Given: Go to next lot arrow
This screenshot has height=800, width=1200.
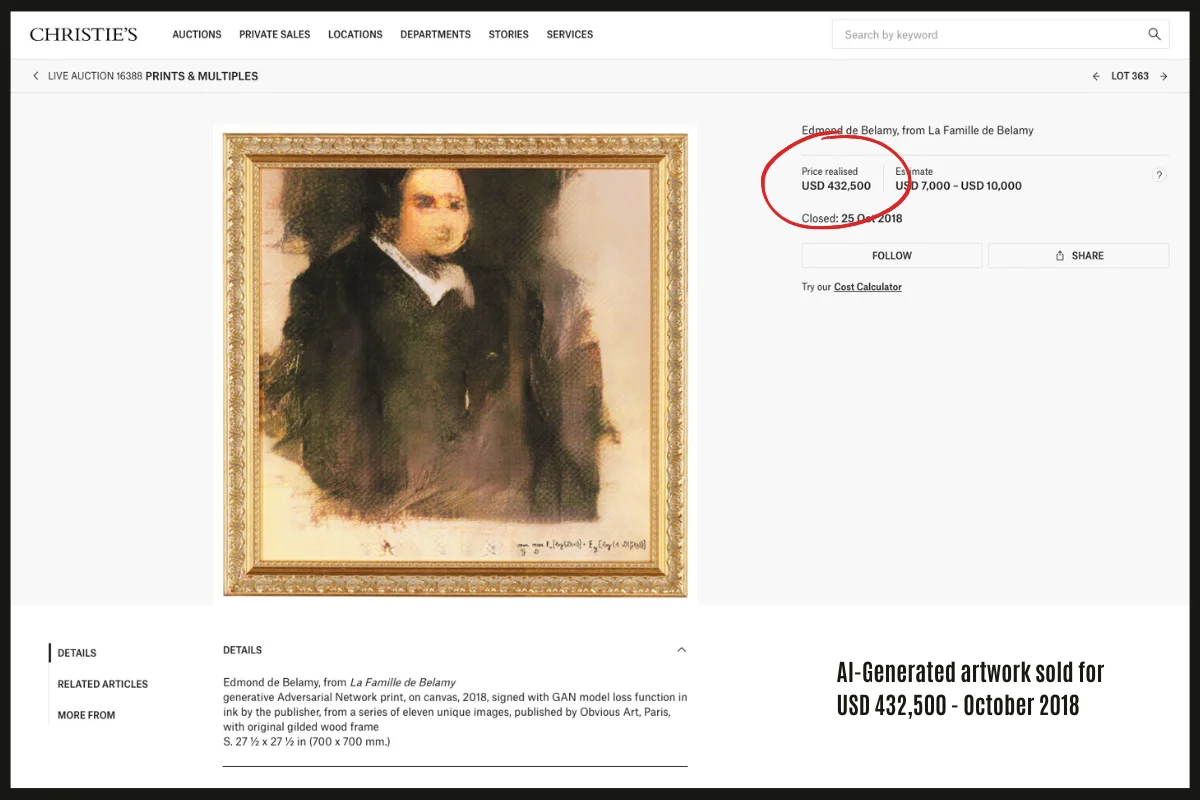Looking at the screenshot, I should pyautogui.click(x=1164, y=76).
